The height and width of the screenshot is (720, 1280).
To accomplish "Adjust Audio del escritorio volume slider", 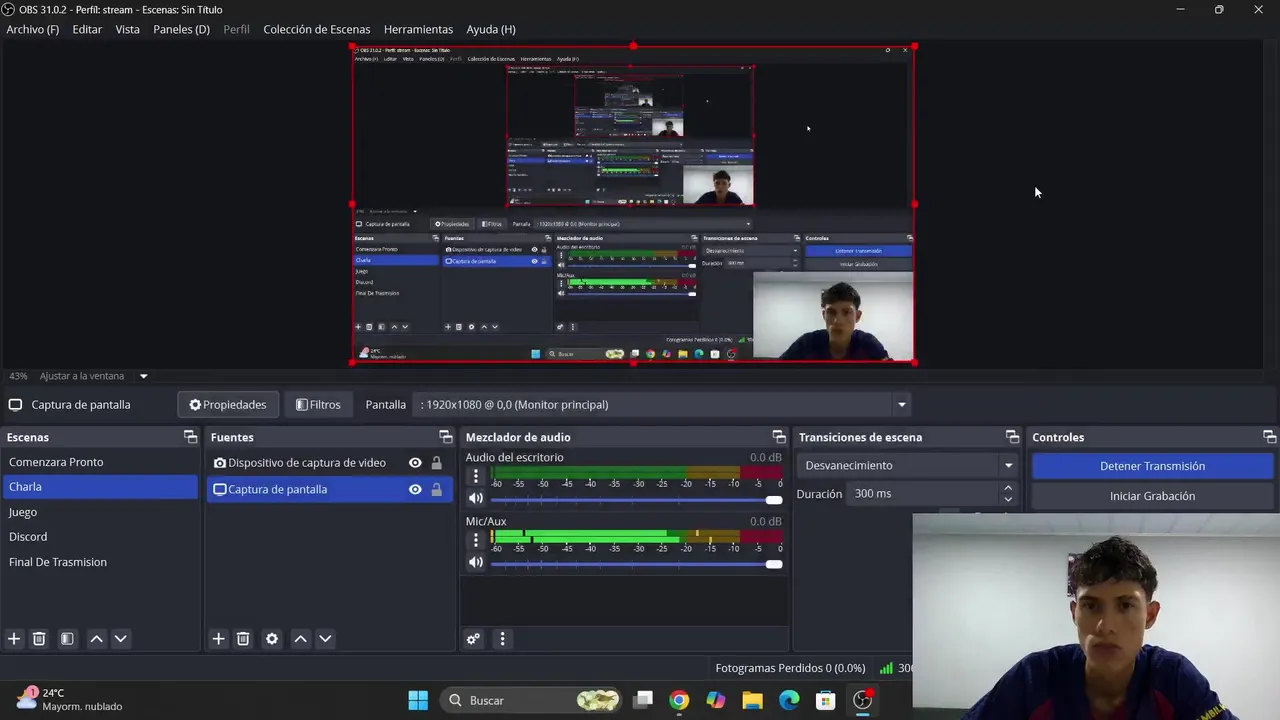I will (636, 499).
